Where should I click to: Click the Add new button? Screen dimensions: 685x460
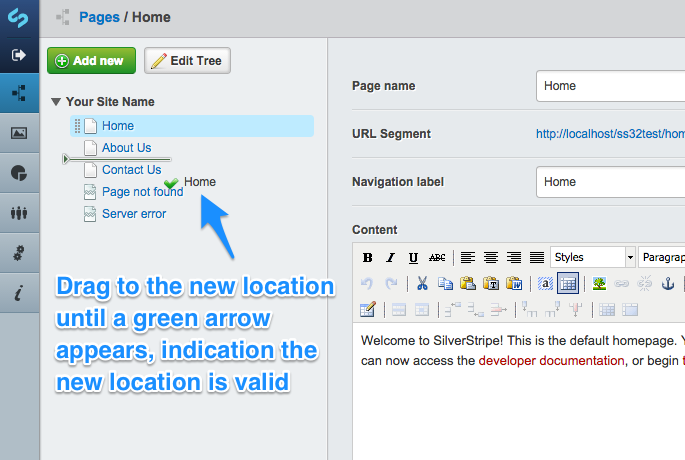(x=91, y=61)
